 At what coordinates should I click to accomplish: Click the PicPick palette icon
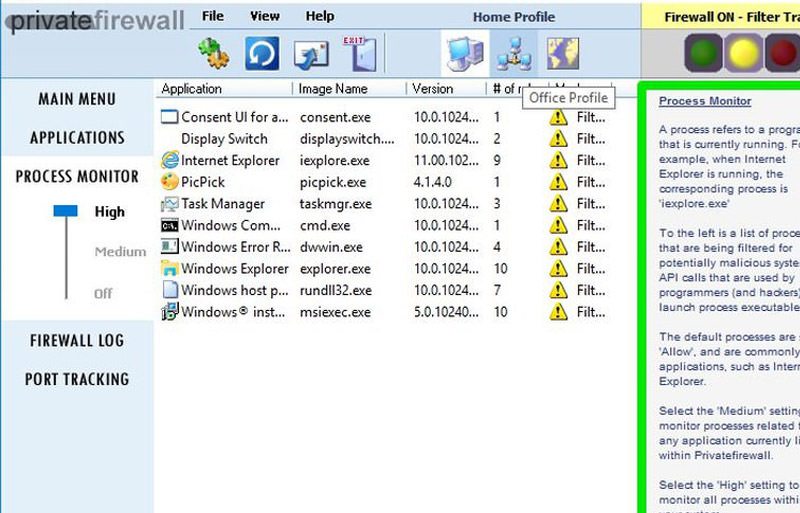(169, 182)
